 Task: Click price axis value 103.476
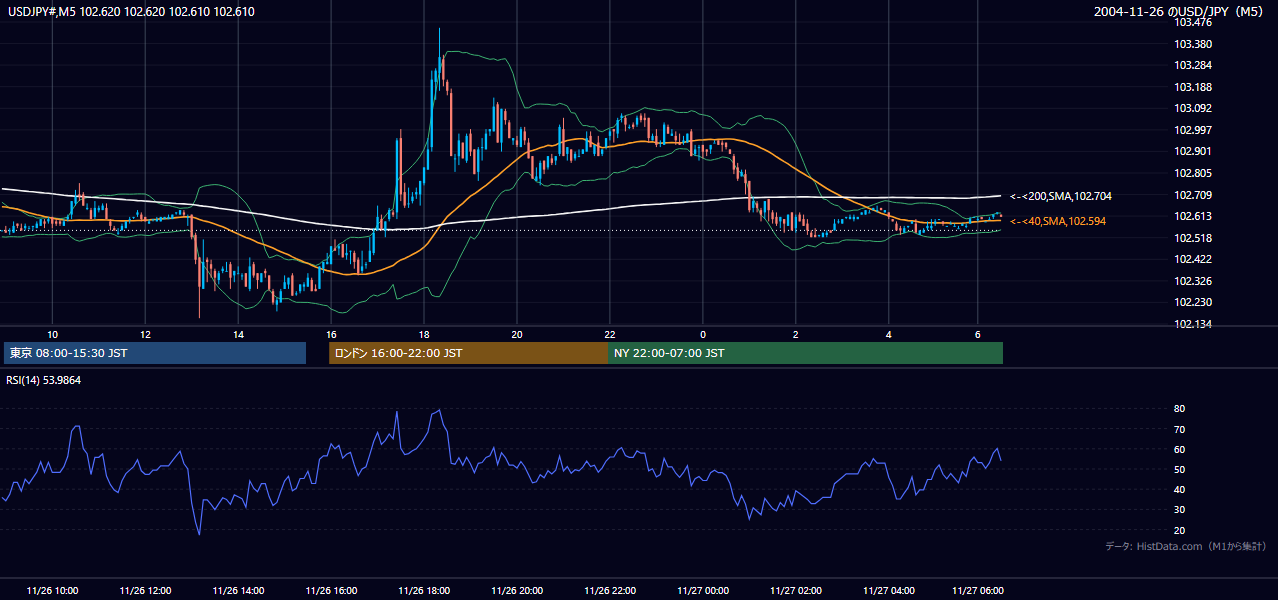point(1194,23)
